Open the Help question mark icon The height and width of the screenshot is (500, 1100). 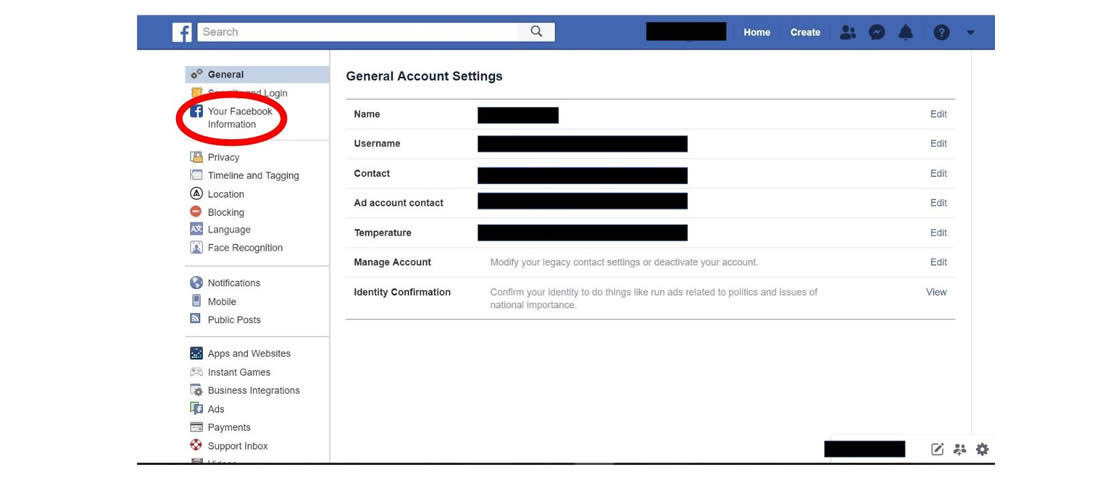pyautogui.click(x=941, y=32)
